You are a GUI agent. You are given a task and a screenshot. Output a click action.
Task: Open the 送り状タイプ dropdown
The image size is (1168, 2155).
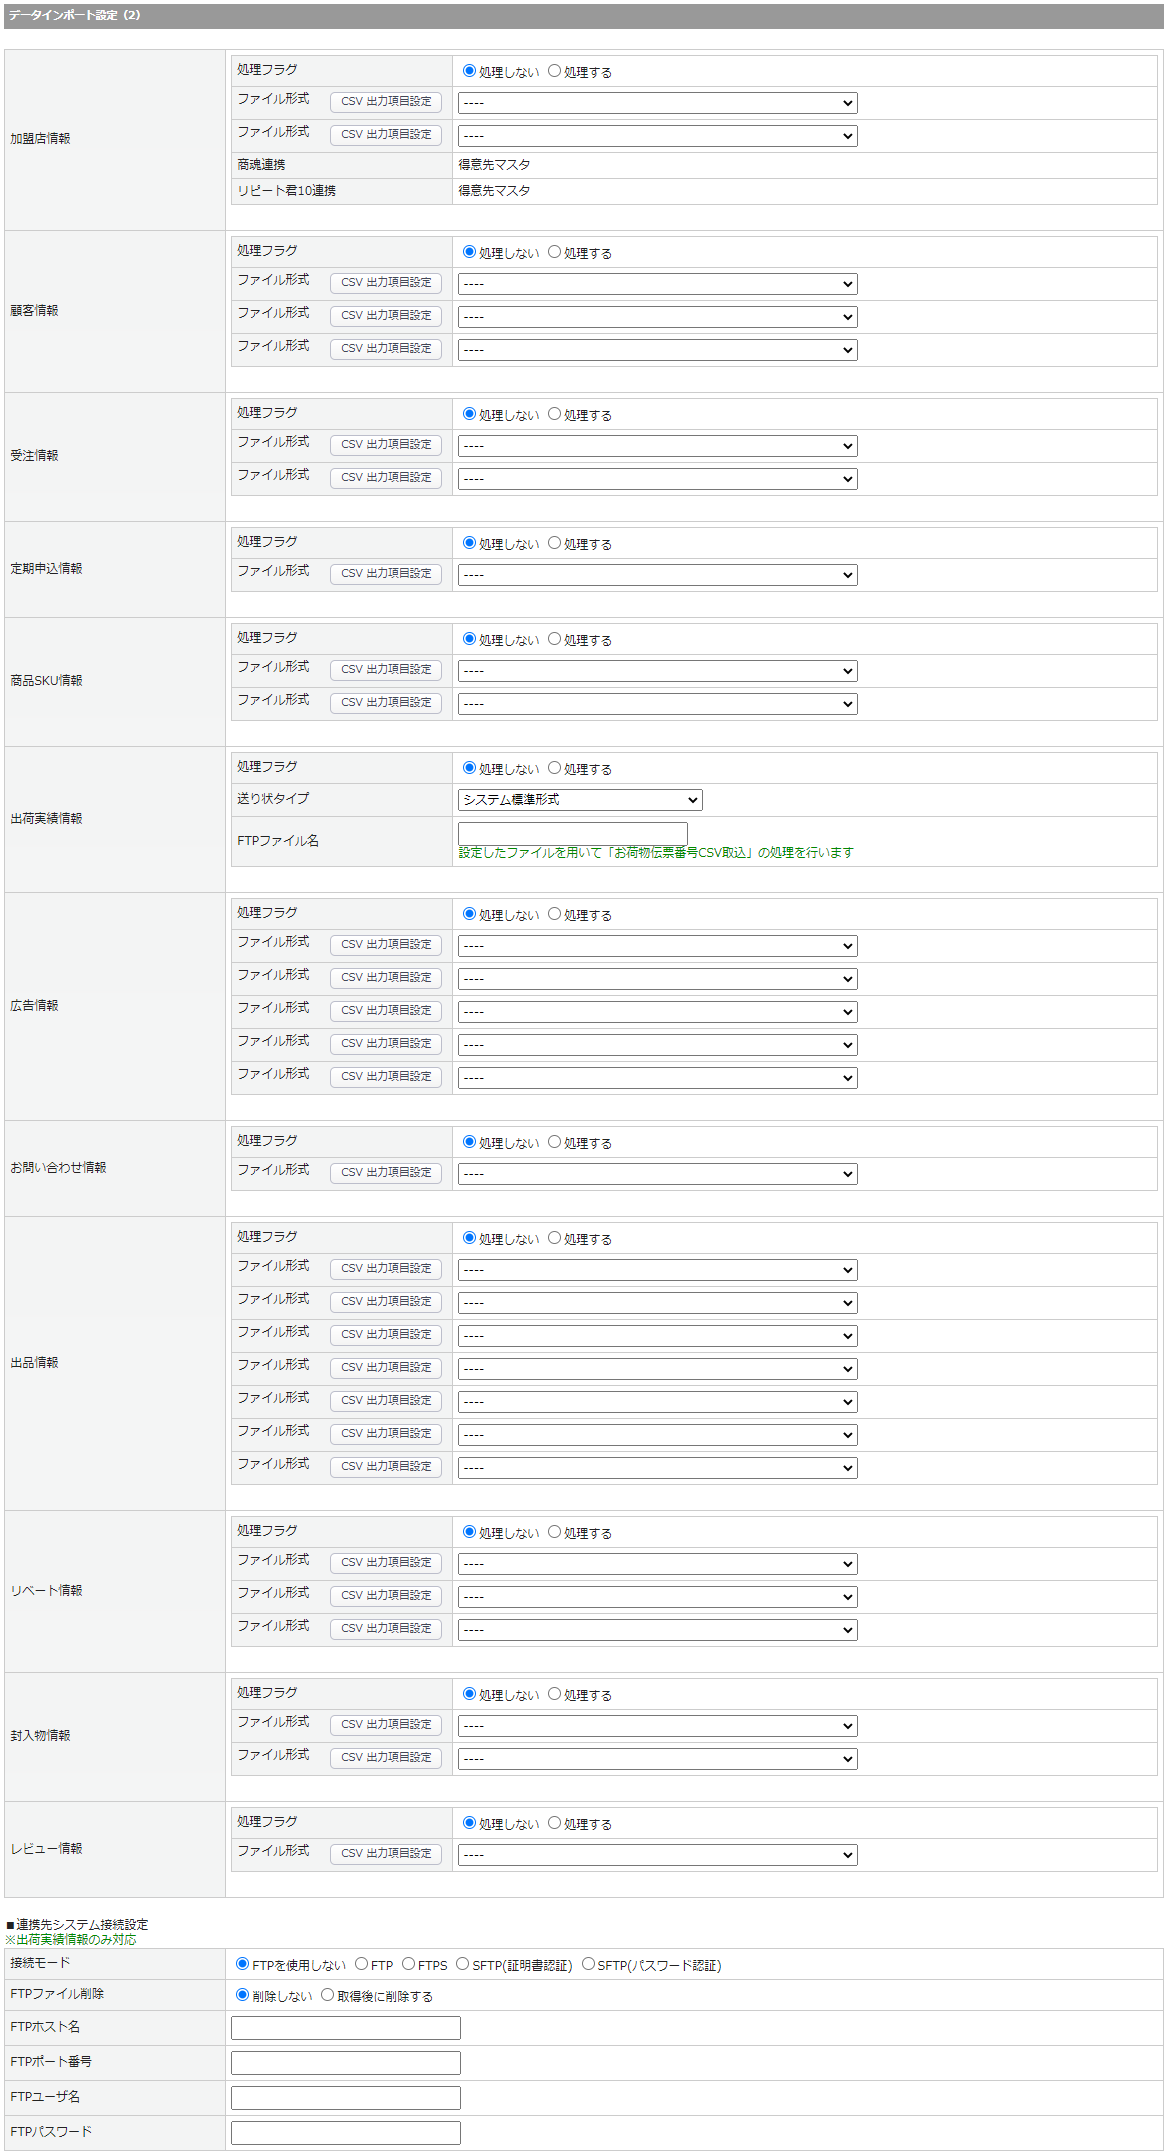[580, 800]
